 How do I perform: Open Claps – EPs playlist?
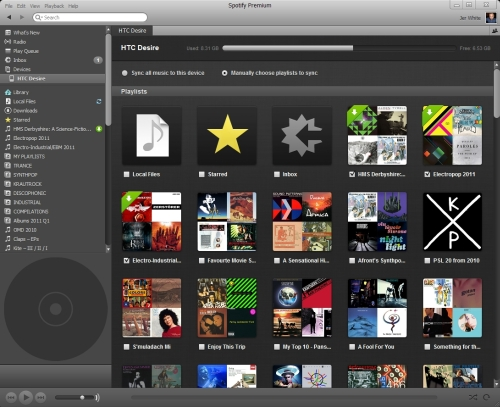coord(26,239)
